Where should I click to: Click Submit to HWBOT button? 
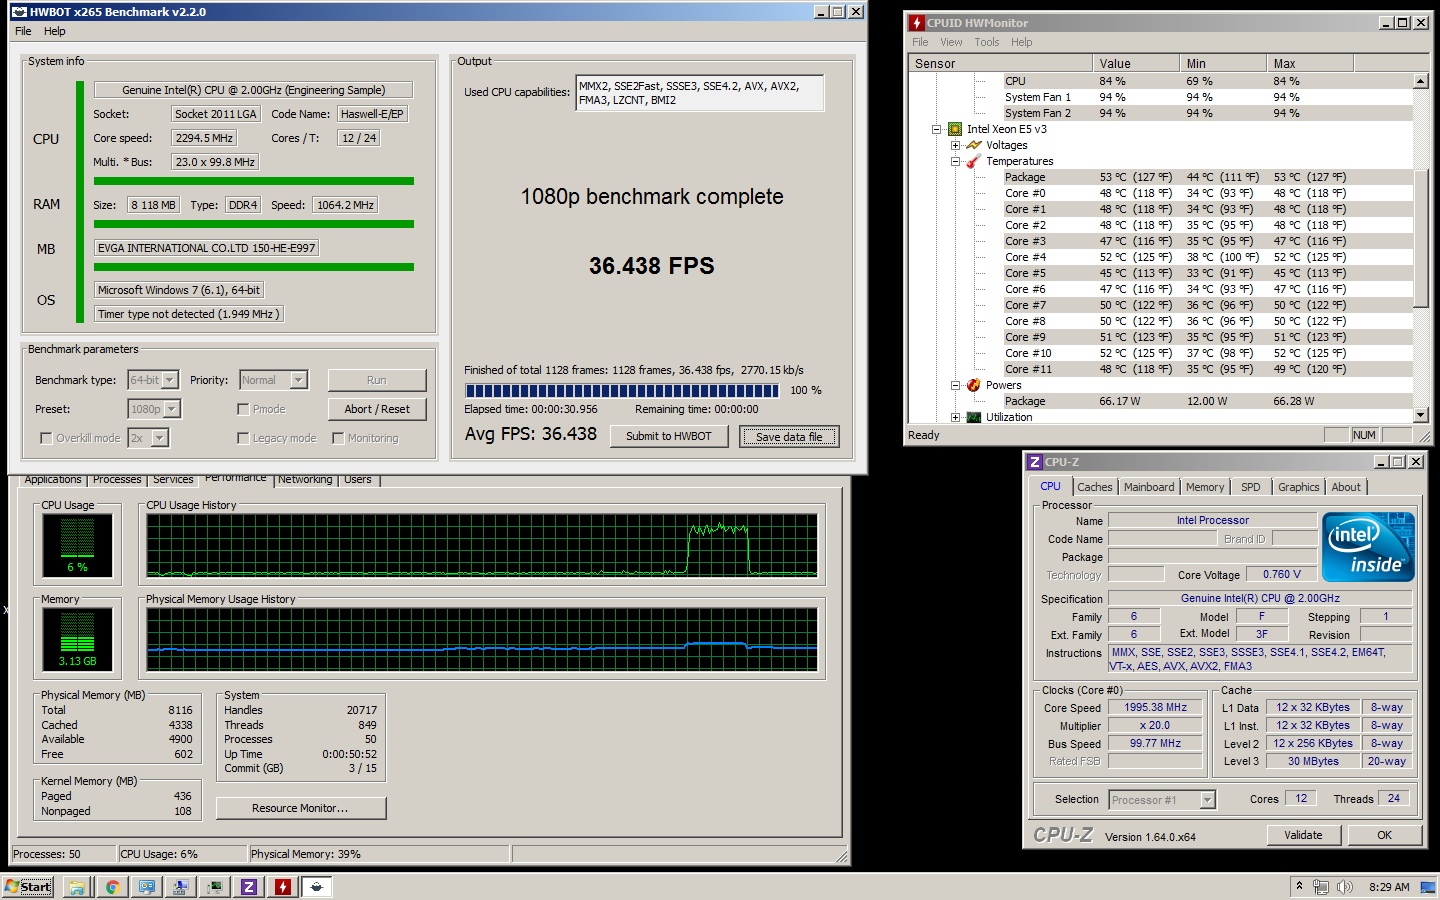[x=669, y=436]
